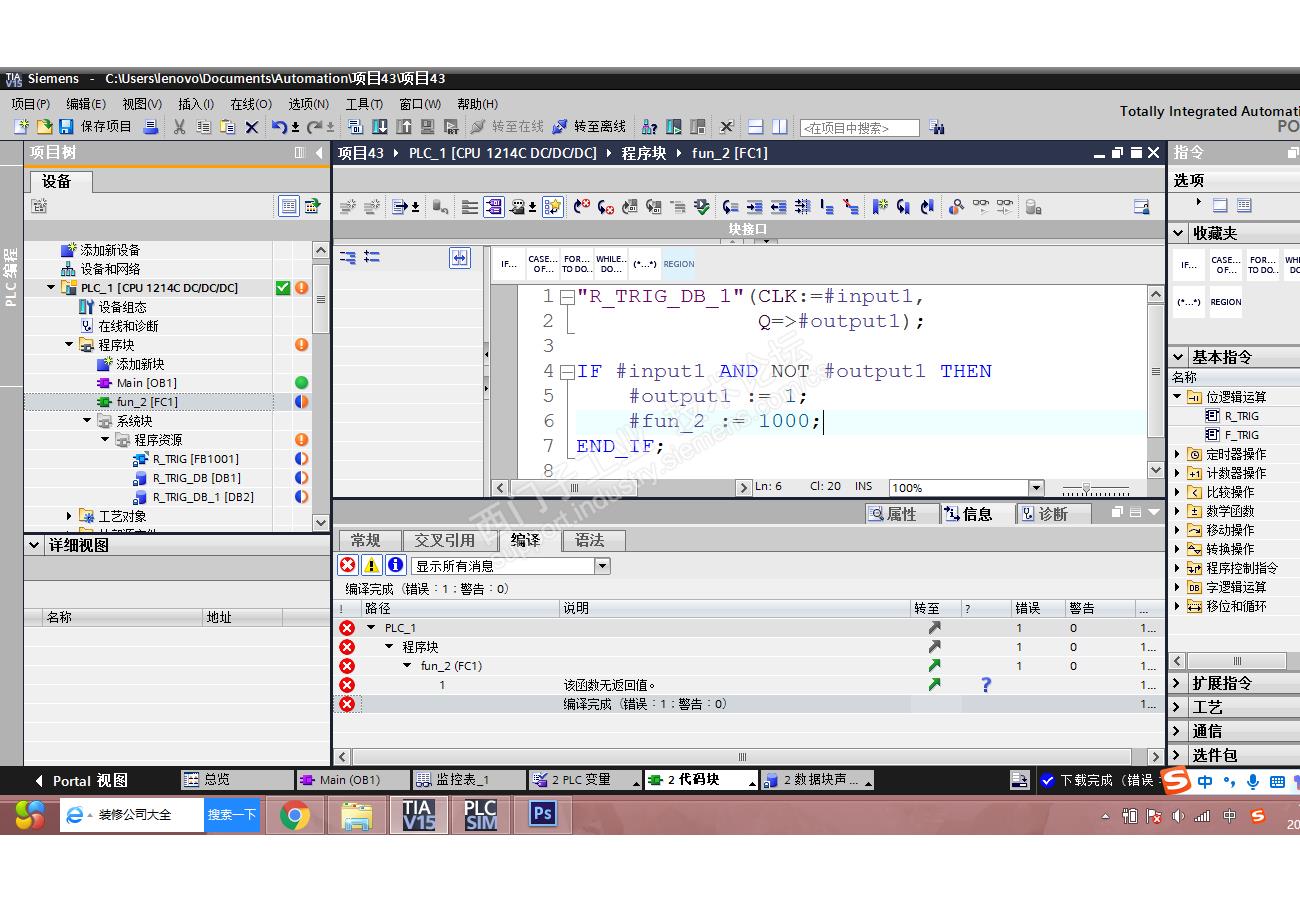Insert a CASE OF statement snippet
Screen dimensions: 1300x900
coord(543,264)
